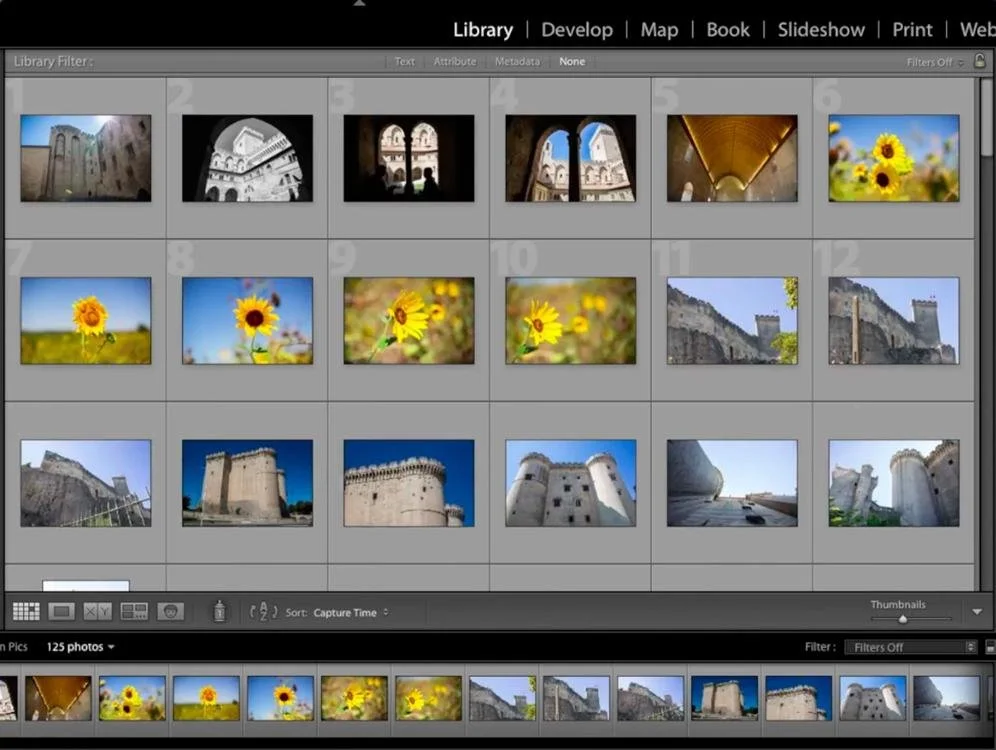
Task: Select grid photo 4 double arch courtyard
Action: click(x=570, y=158)
